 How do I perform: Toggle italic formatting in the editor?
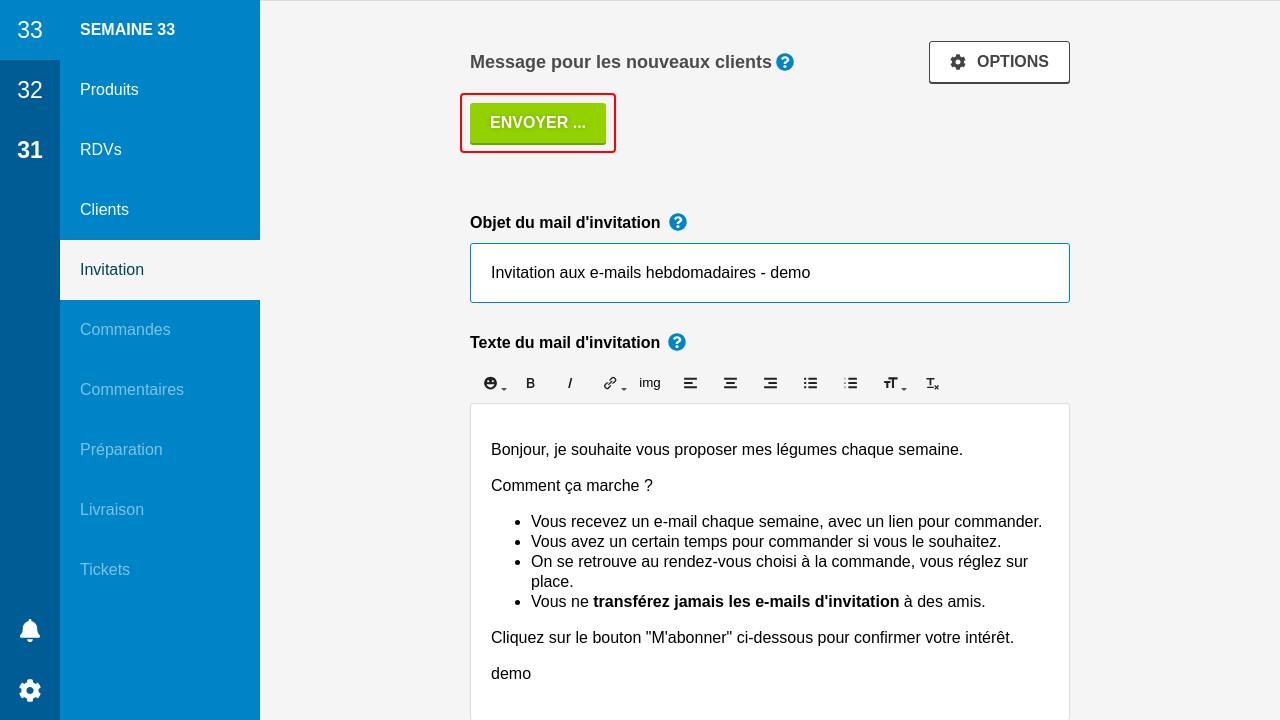[x=570, y=383]
